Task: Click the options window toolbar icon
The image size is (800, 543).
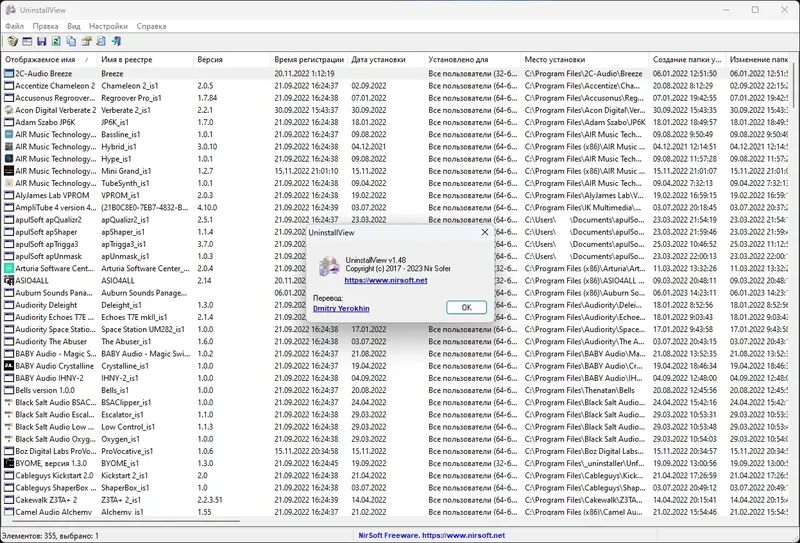Action: pos(27,41)
